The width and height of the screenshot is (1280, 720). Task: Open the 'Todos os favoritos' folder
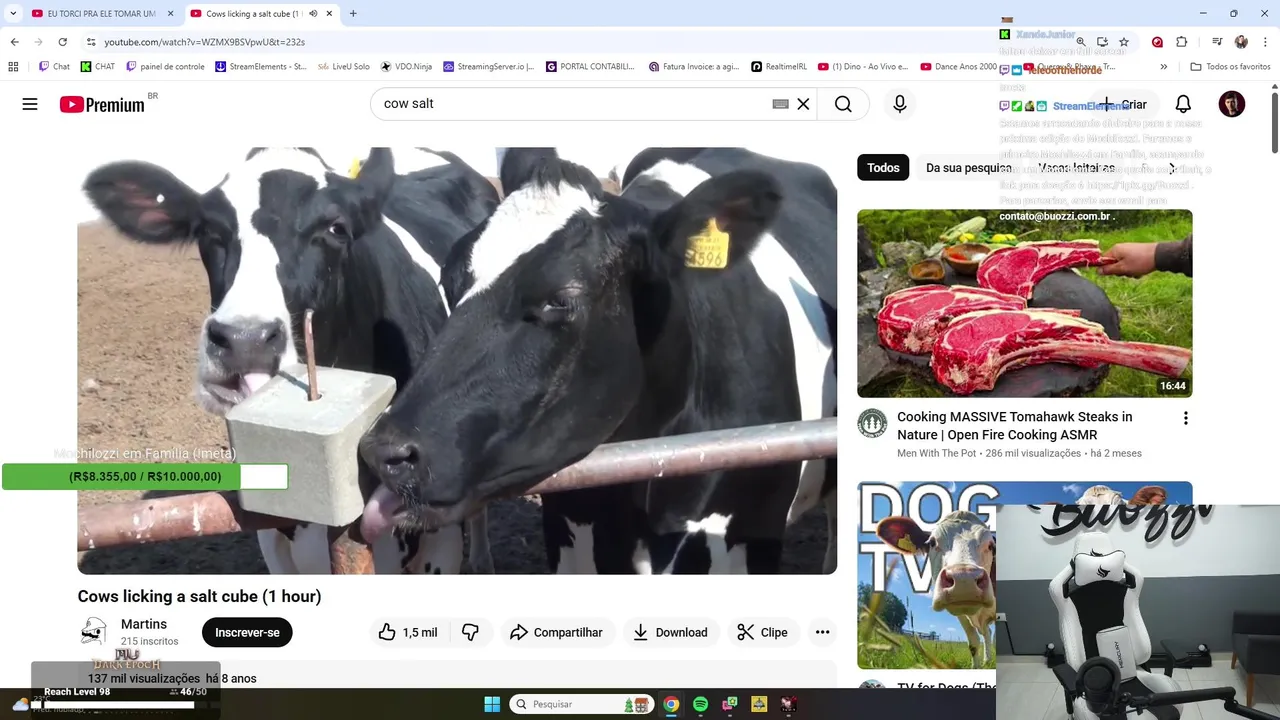coord(1230,67)
